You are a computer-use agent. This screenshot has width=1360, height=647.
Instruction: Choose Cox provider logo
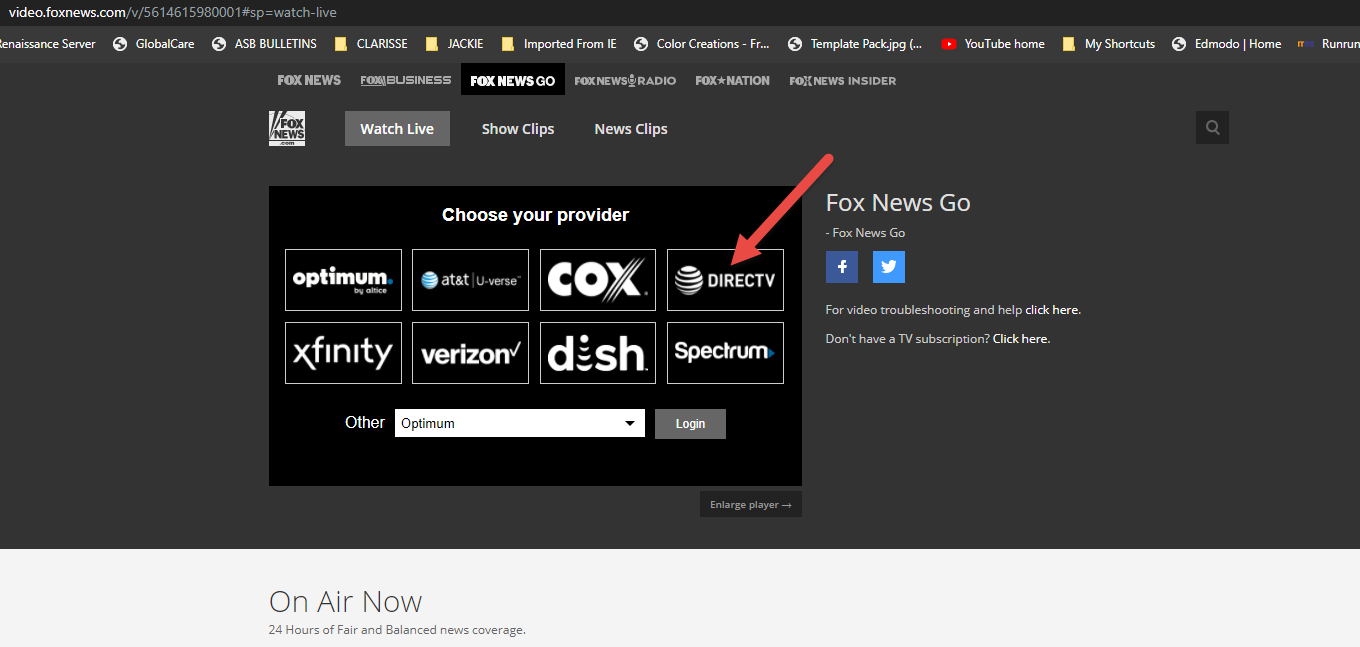598,280
